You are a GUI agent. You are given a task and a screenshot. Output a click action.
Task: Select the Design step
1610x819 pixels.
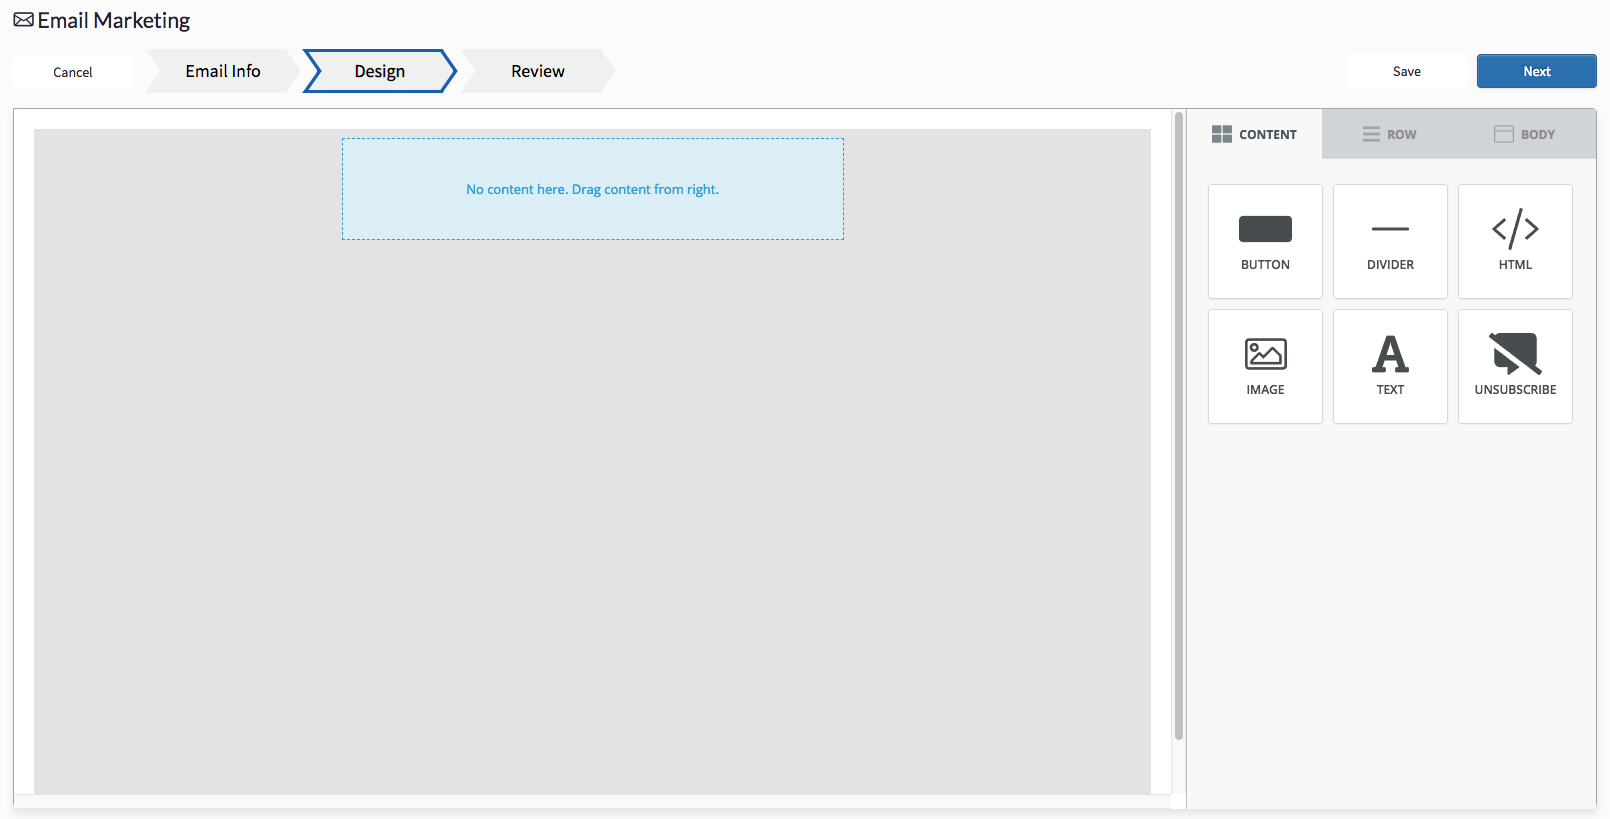pyautogui.click(x=380, y=71)
